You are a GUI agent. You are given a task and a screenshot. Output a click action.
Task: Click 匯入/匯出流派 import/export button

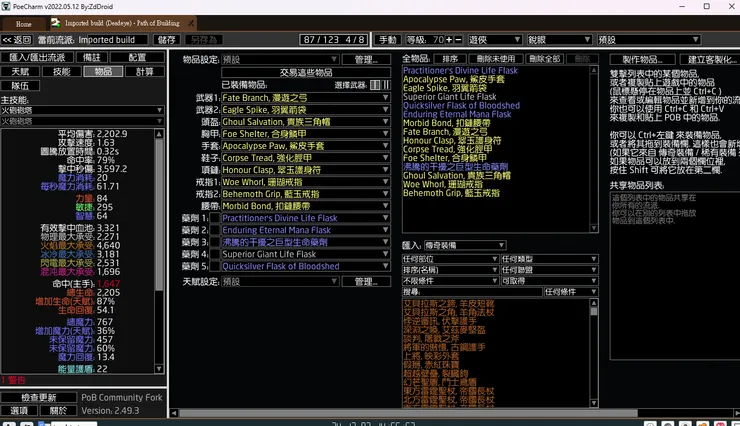(x=37, y=58)
